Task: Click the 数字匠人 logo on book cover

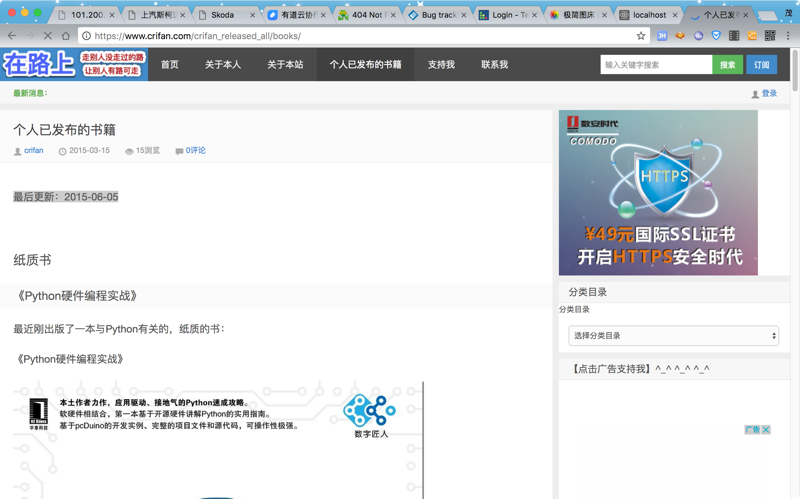Action: [x=371, y=416]
